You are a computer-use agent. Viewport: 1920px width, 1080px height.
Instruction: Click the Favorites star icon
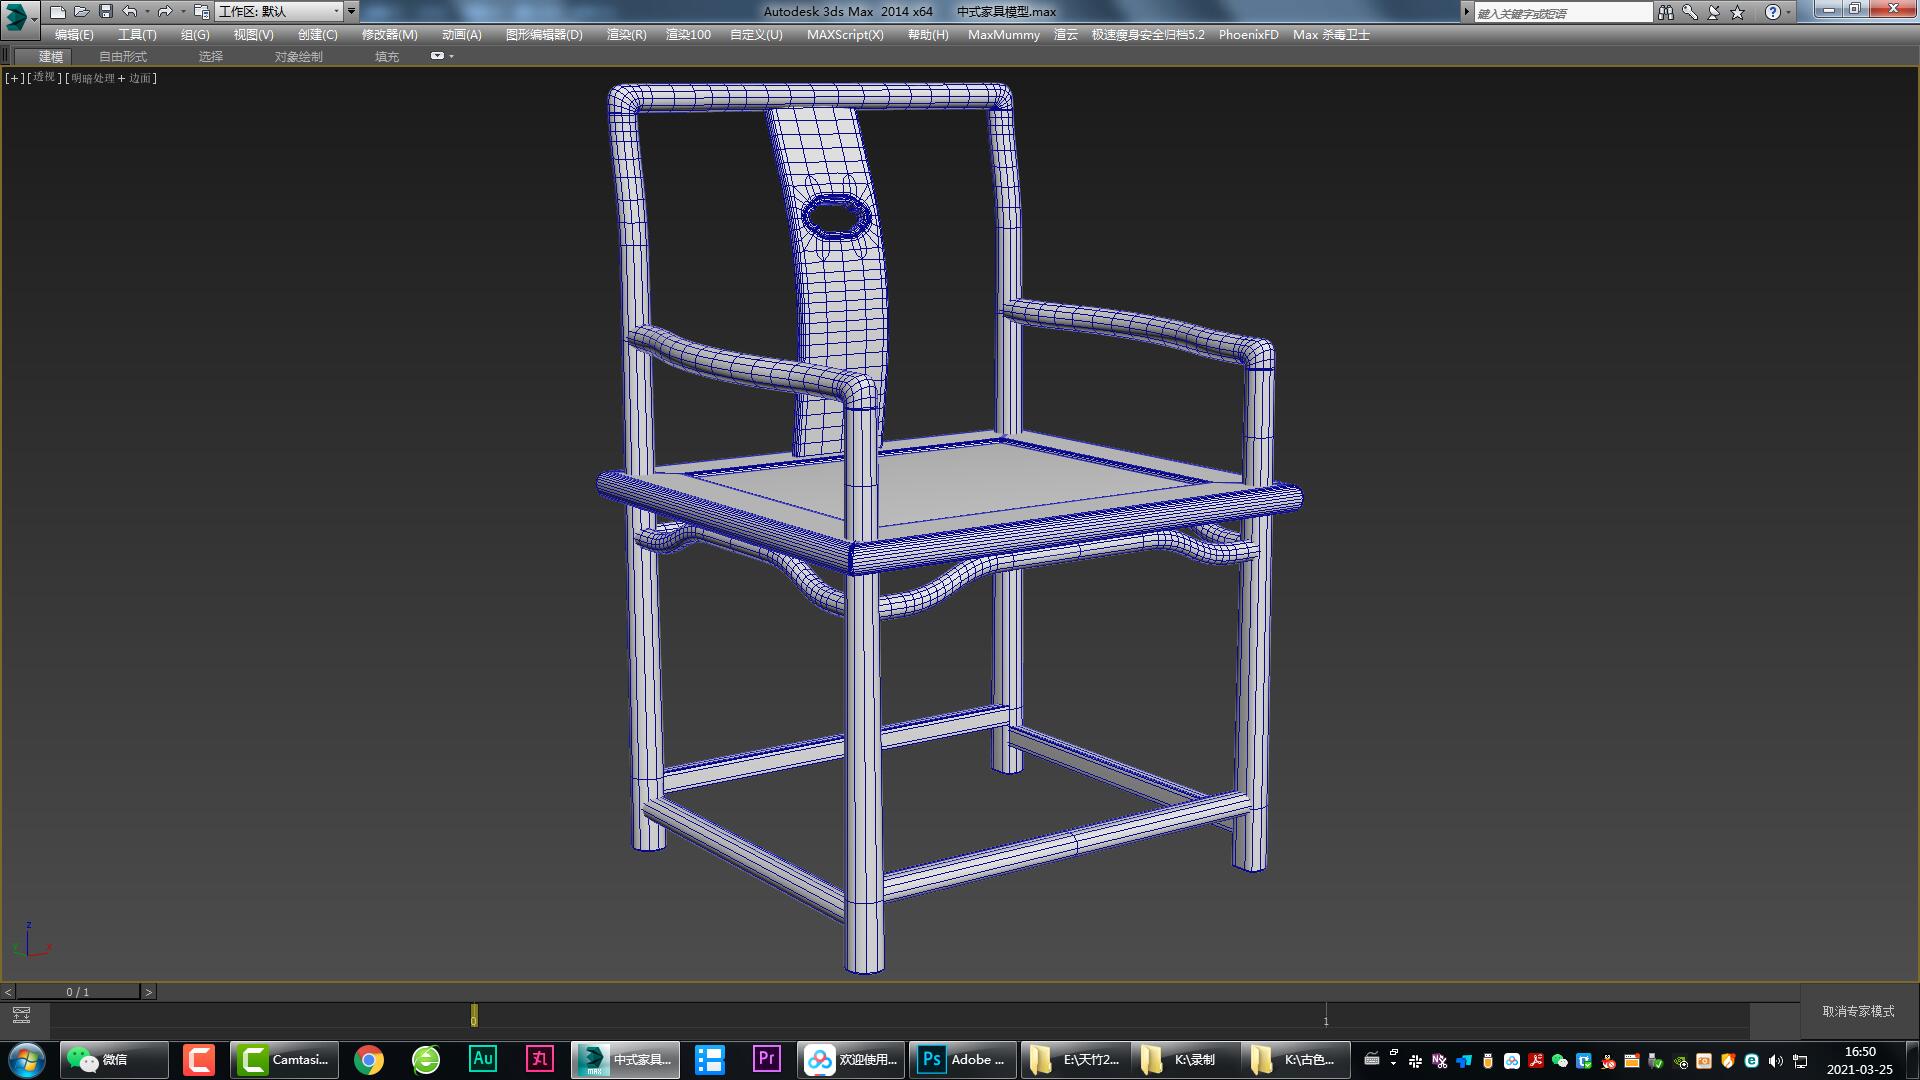1738,12
